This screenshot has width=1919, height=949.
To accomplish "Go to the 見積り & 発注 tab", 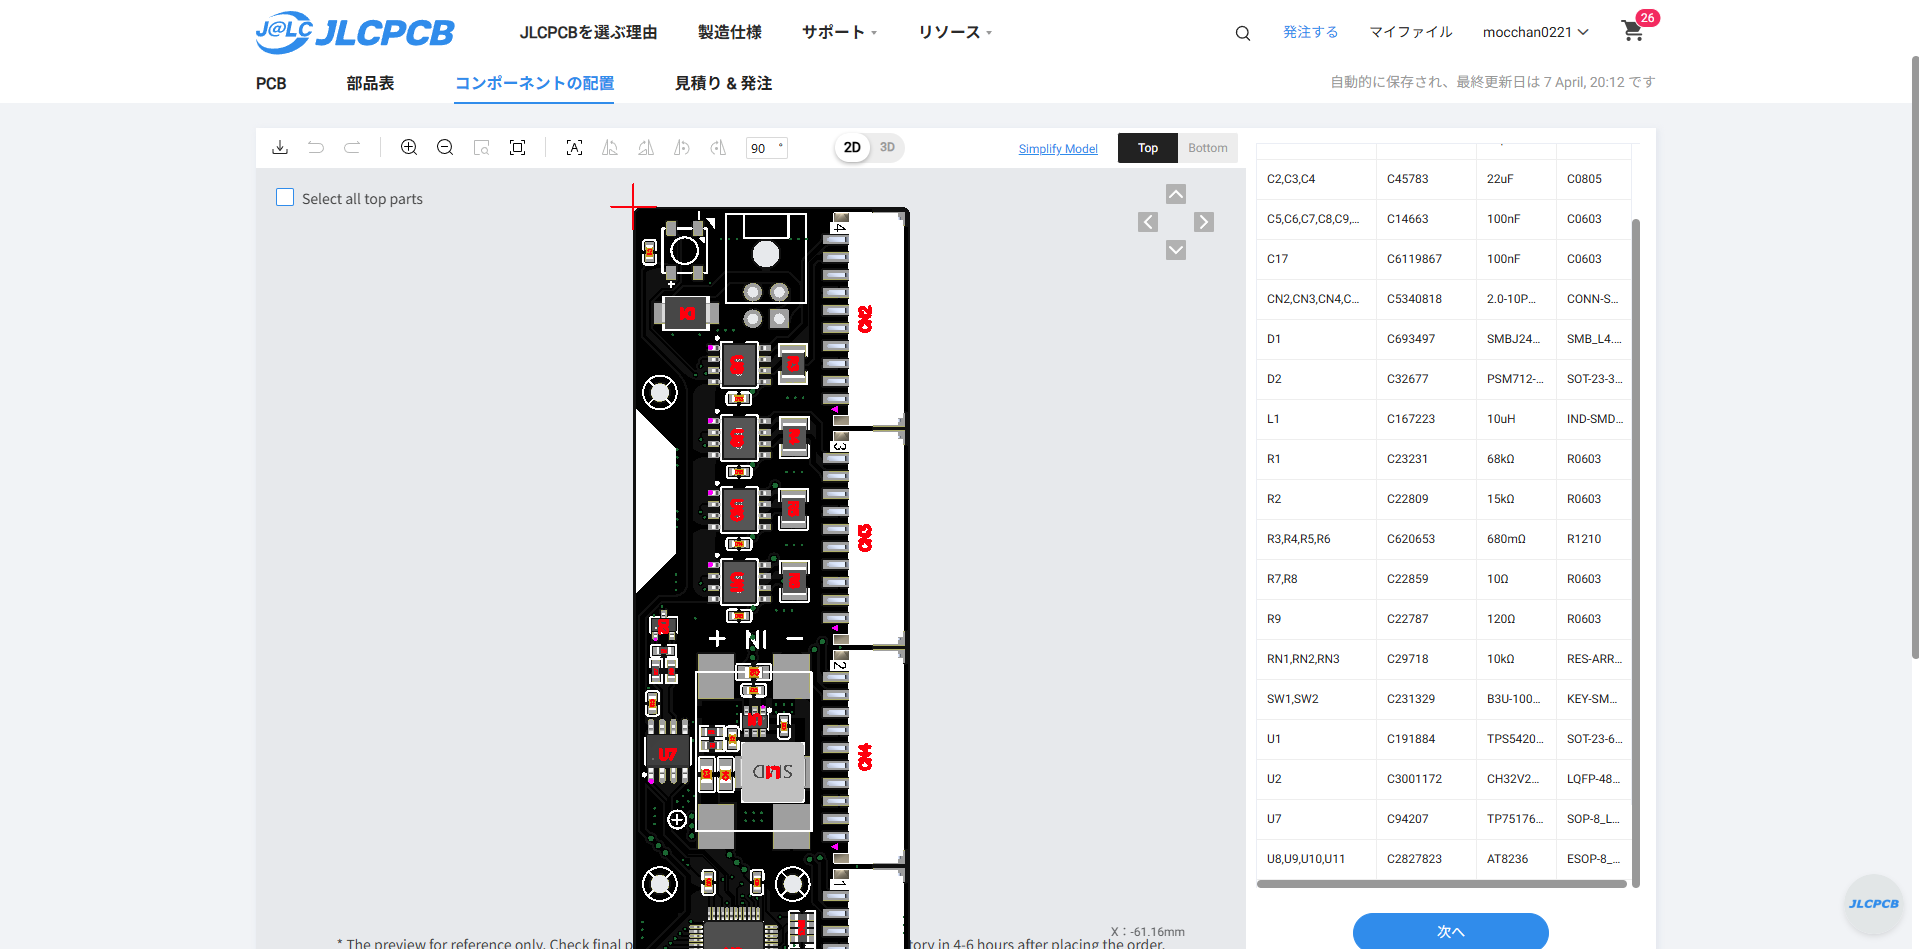I will (723, 83).
